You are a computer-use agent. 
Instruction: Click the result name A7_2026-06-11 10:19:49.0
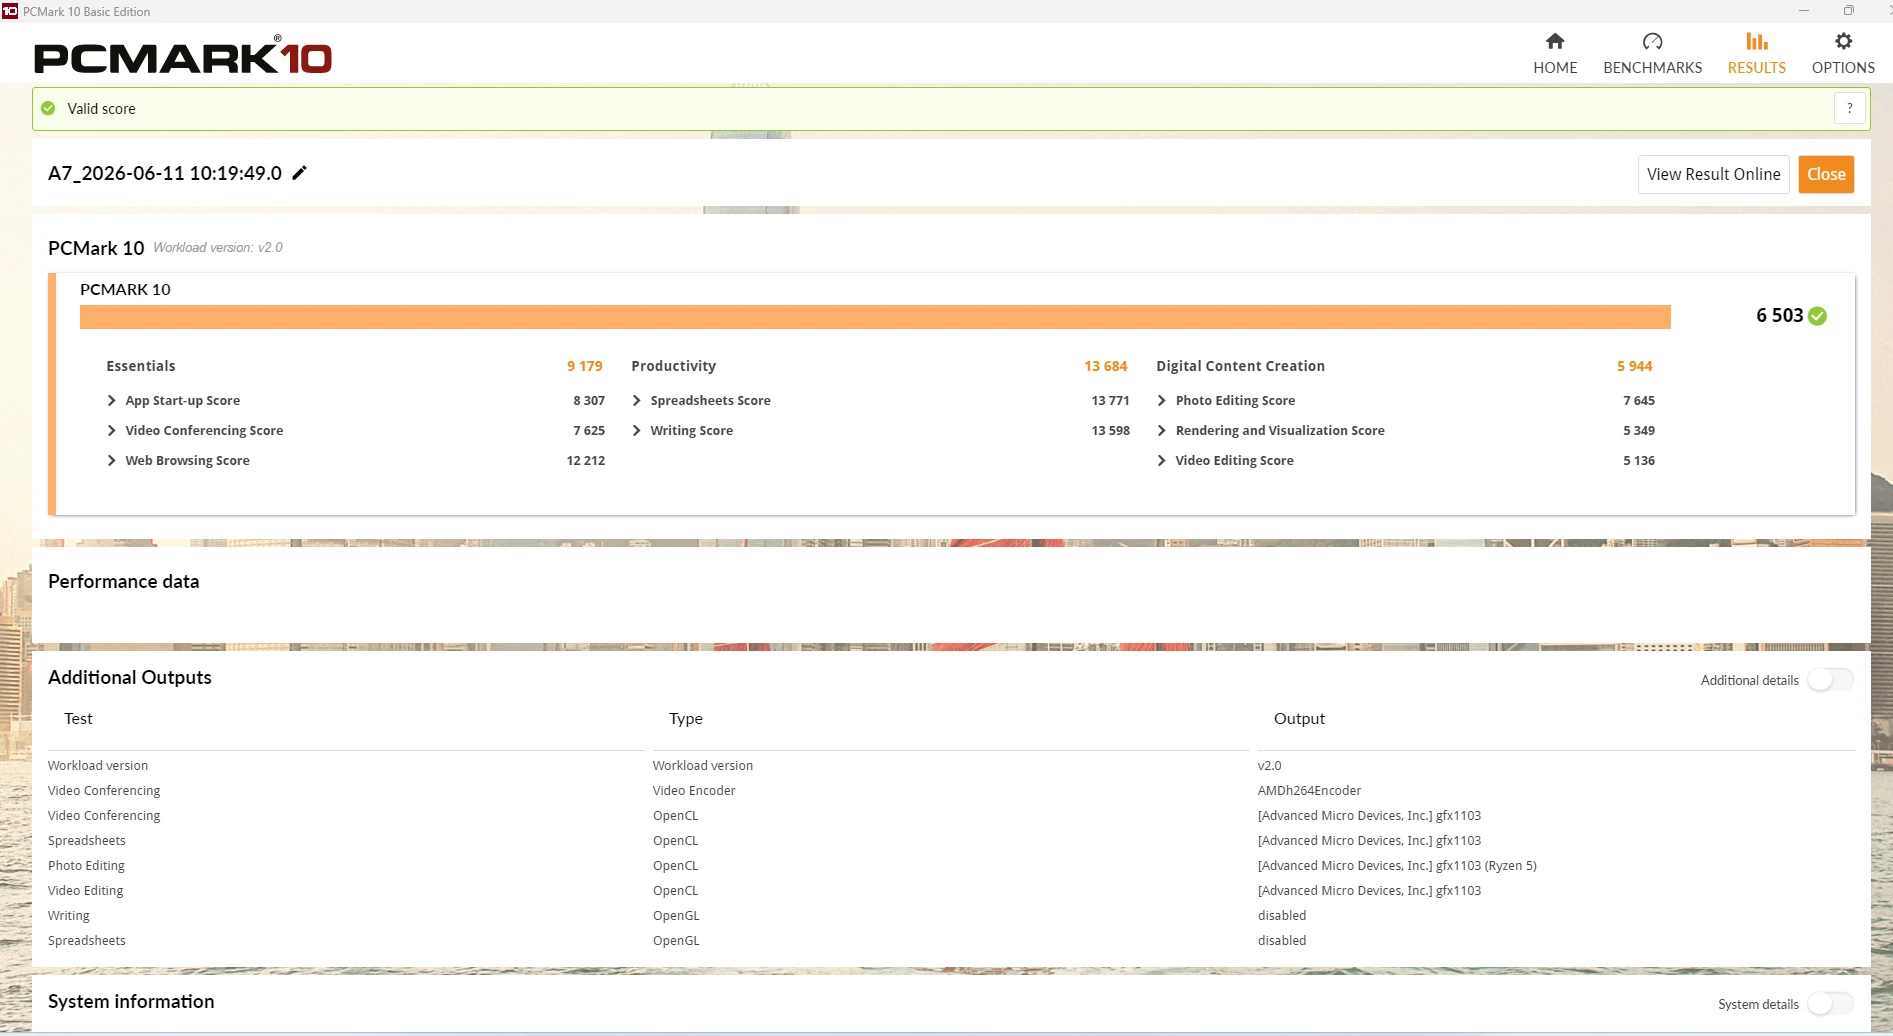click(165, 173)
